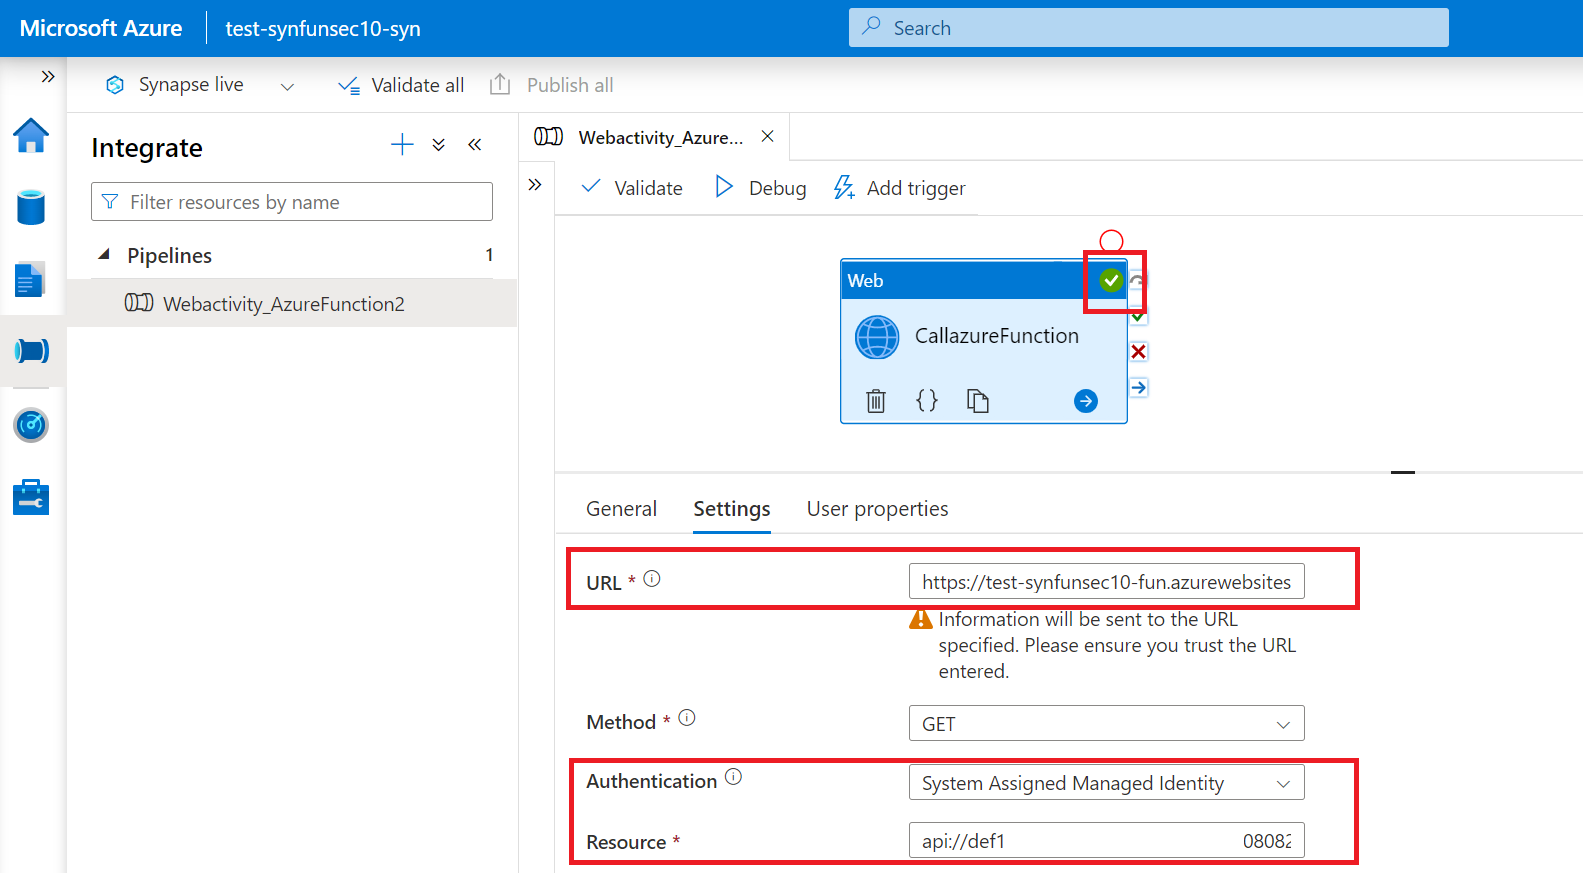Viewport: 1583px width, 873px height.
Task: Click the URL input field
Action: coord(1106,582)
